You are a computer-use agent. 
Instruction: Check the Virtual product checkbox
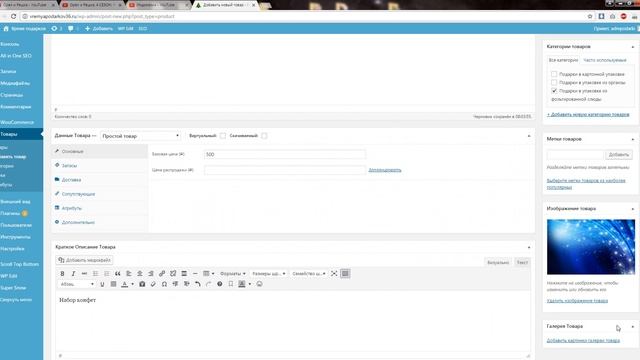pyautogui.click(x=223, y=136)
